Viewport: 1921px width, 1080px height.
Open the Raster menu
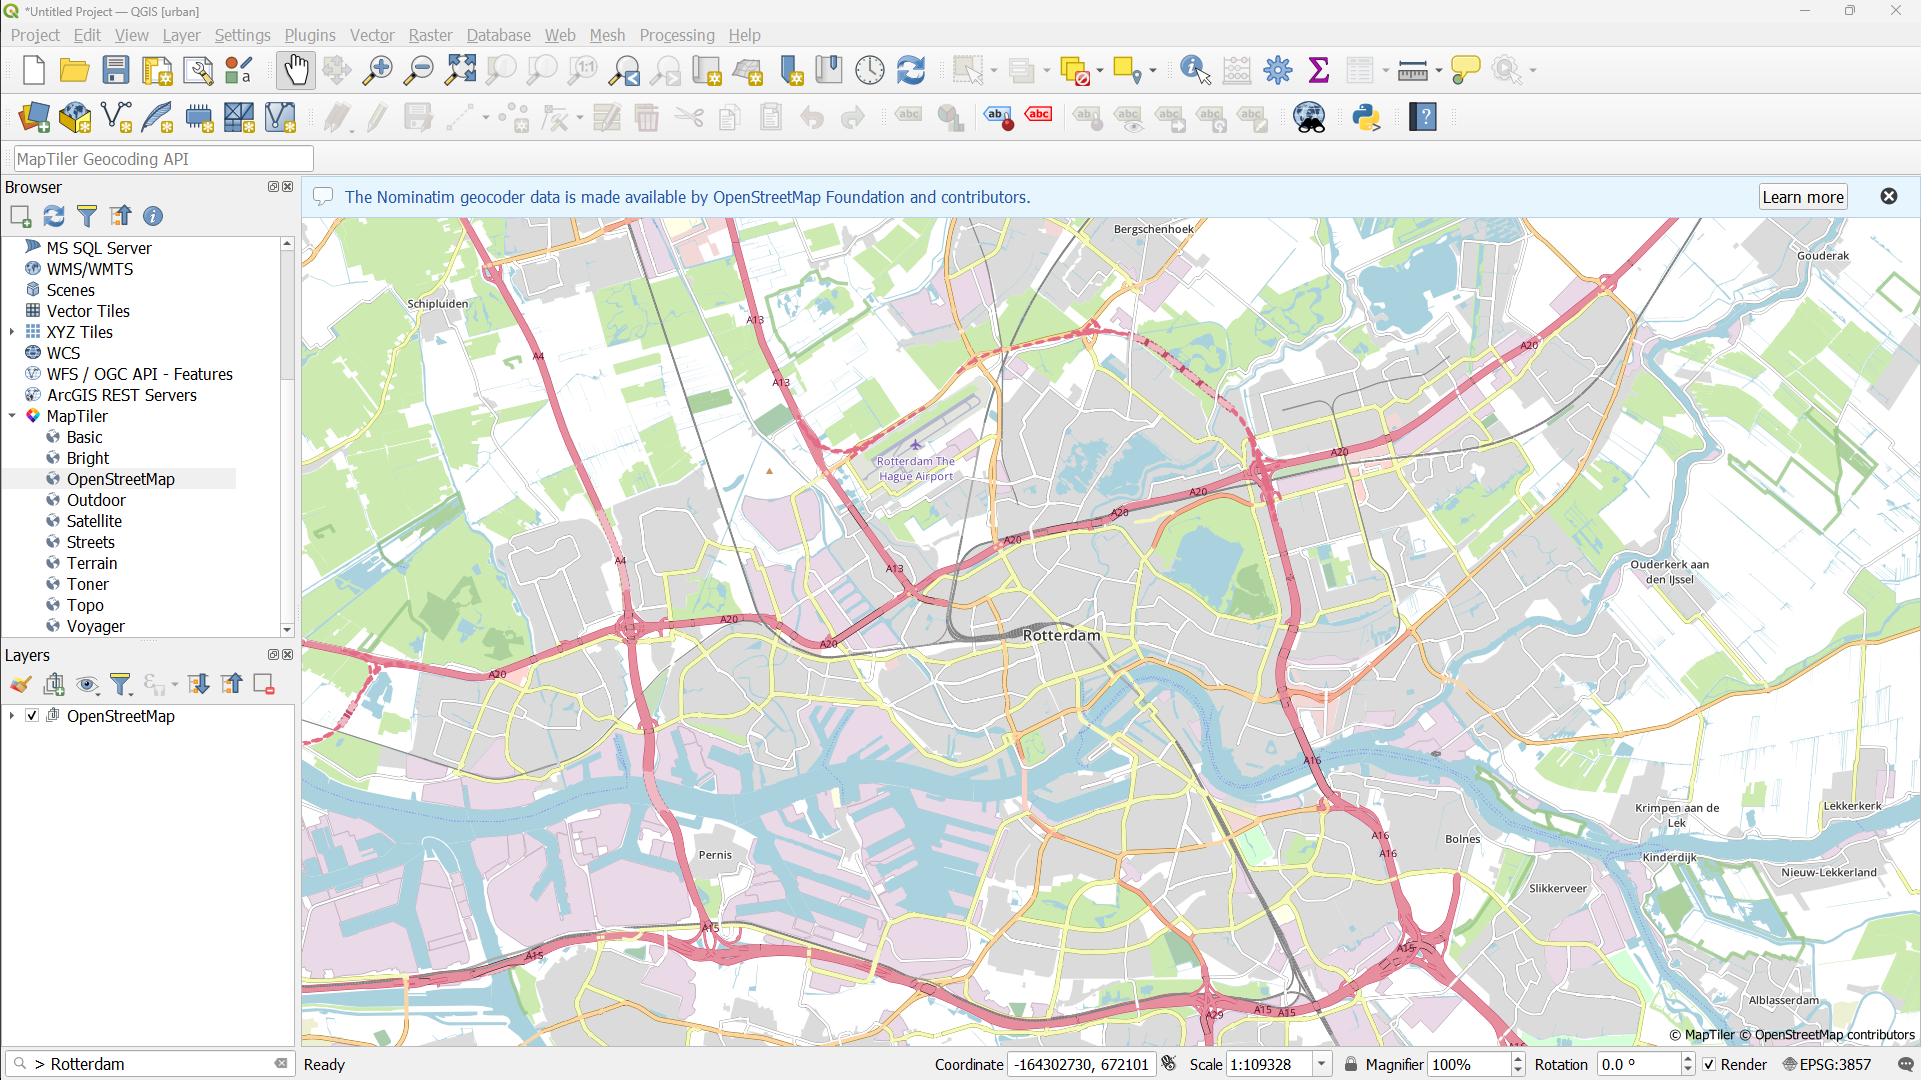pyautogui.click(x=430, y=35)
